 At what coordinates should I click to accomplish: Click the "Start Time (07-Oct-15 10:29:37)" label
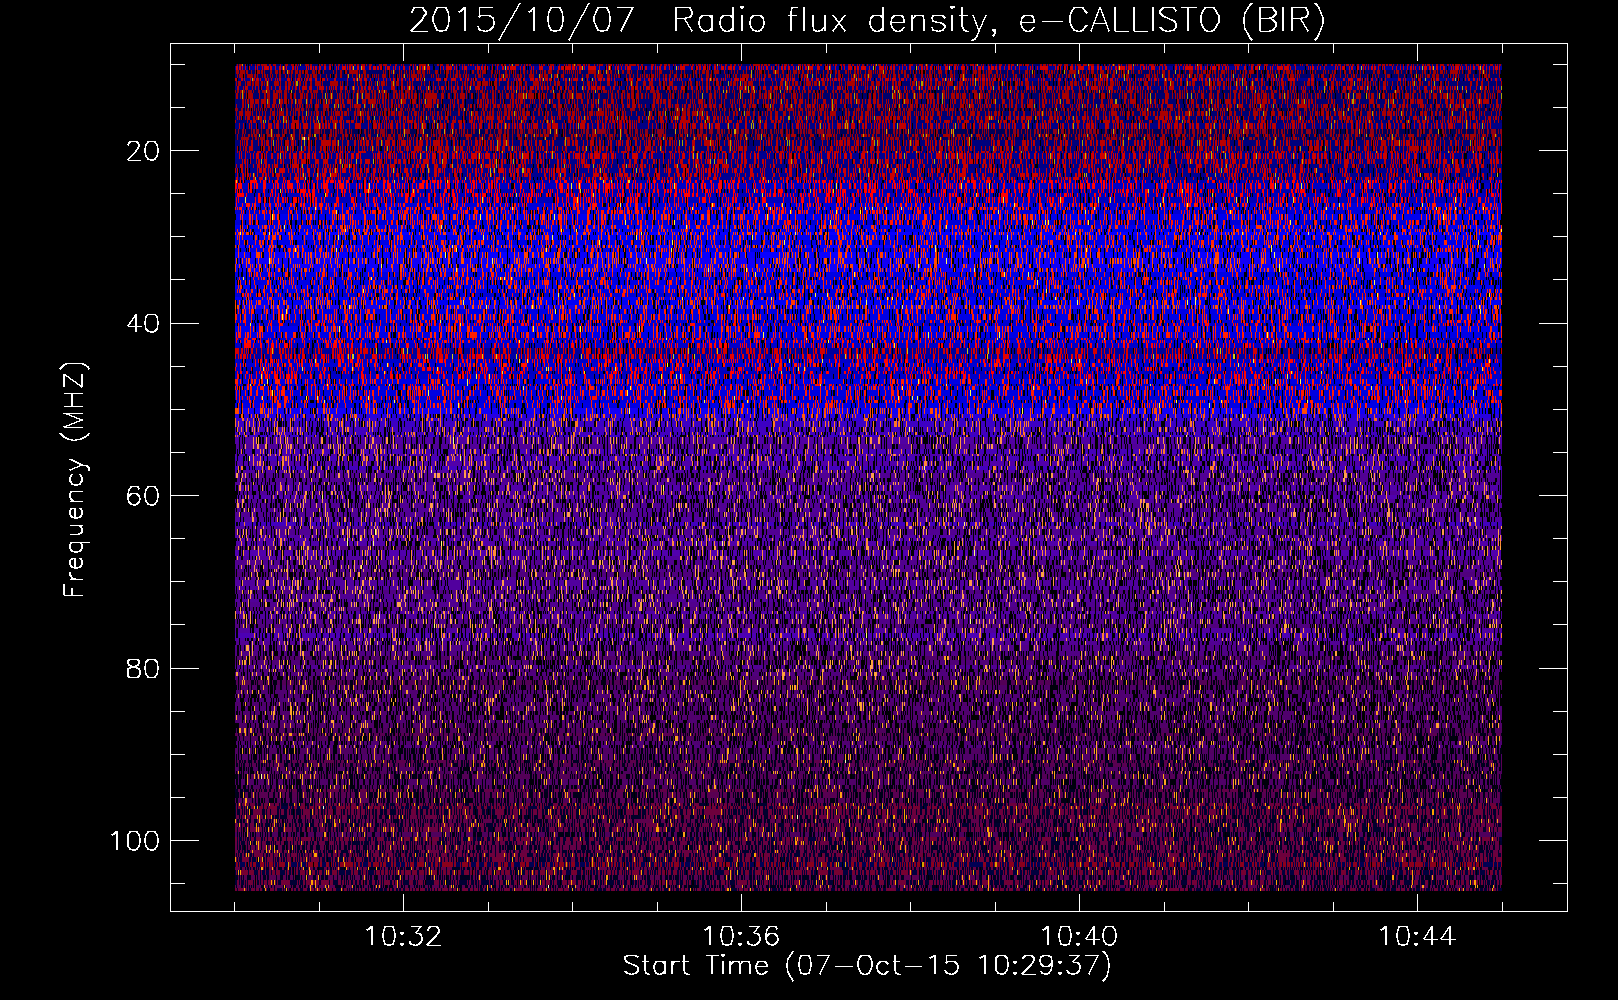(867, 966)
